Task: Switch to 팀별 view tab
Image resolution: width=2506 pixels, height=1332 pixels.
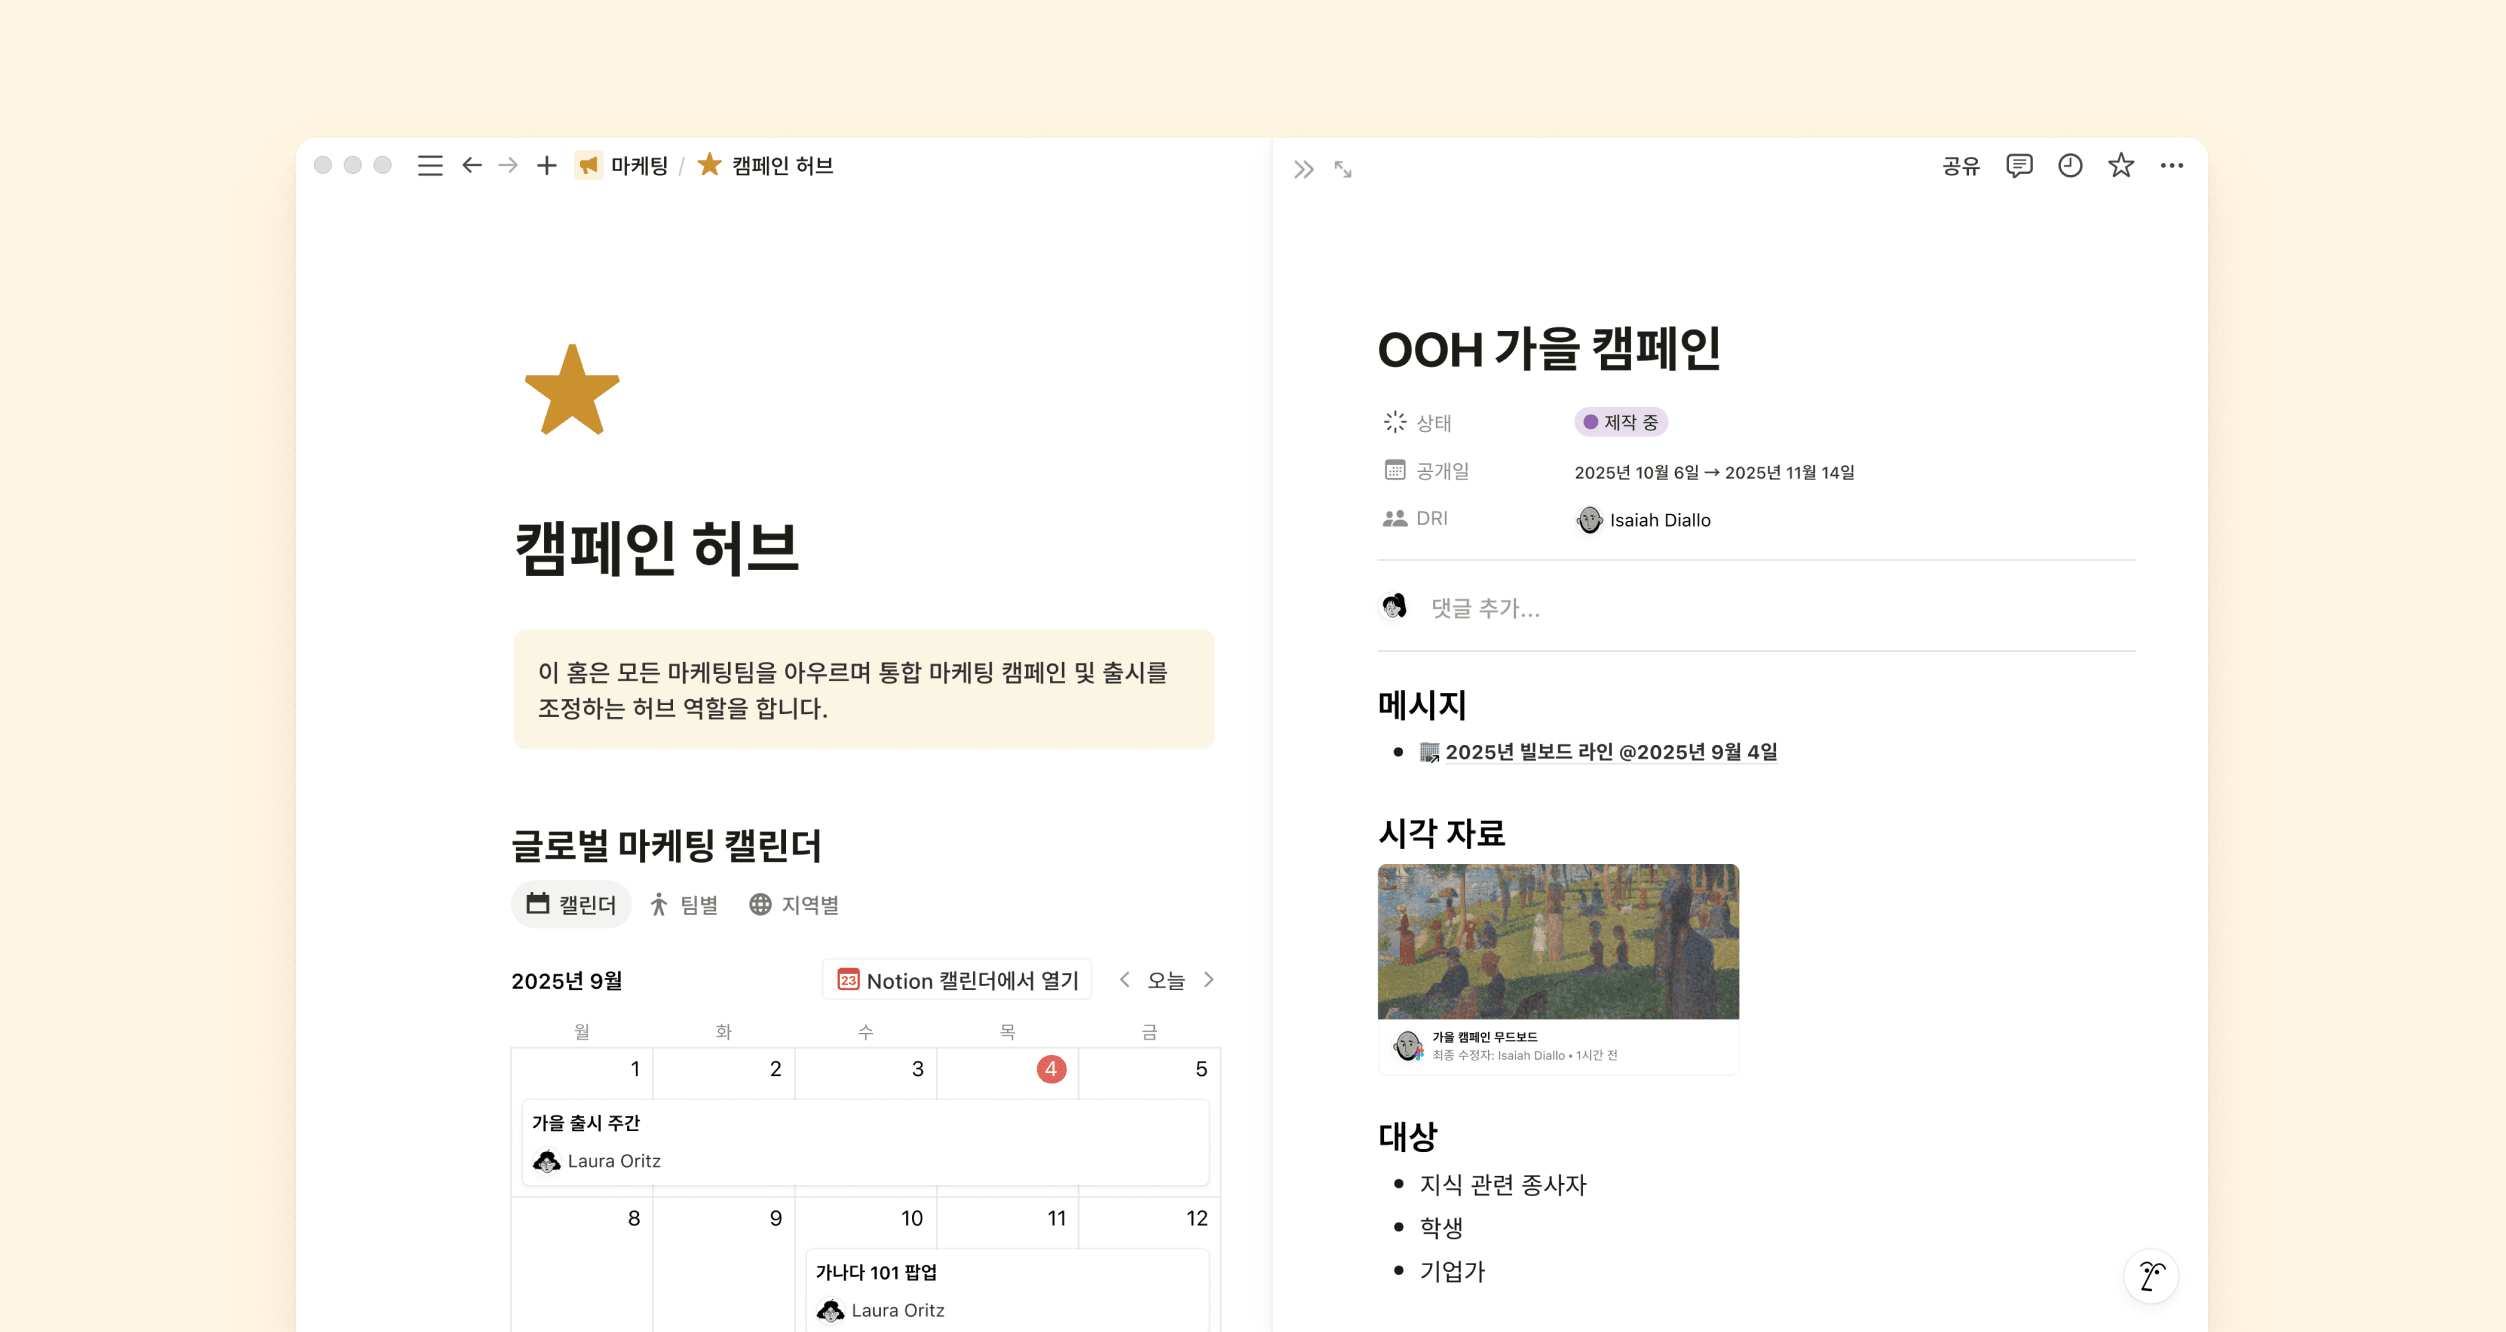Action: 684,905
